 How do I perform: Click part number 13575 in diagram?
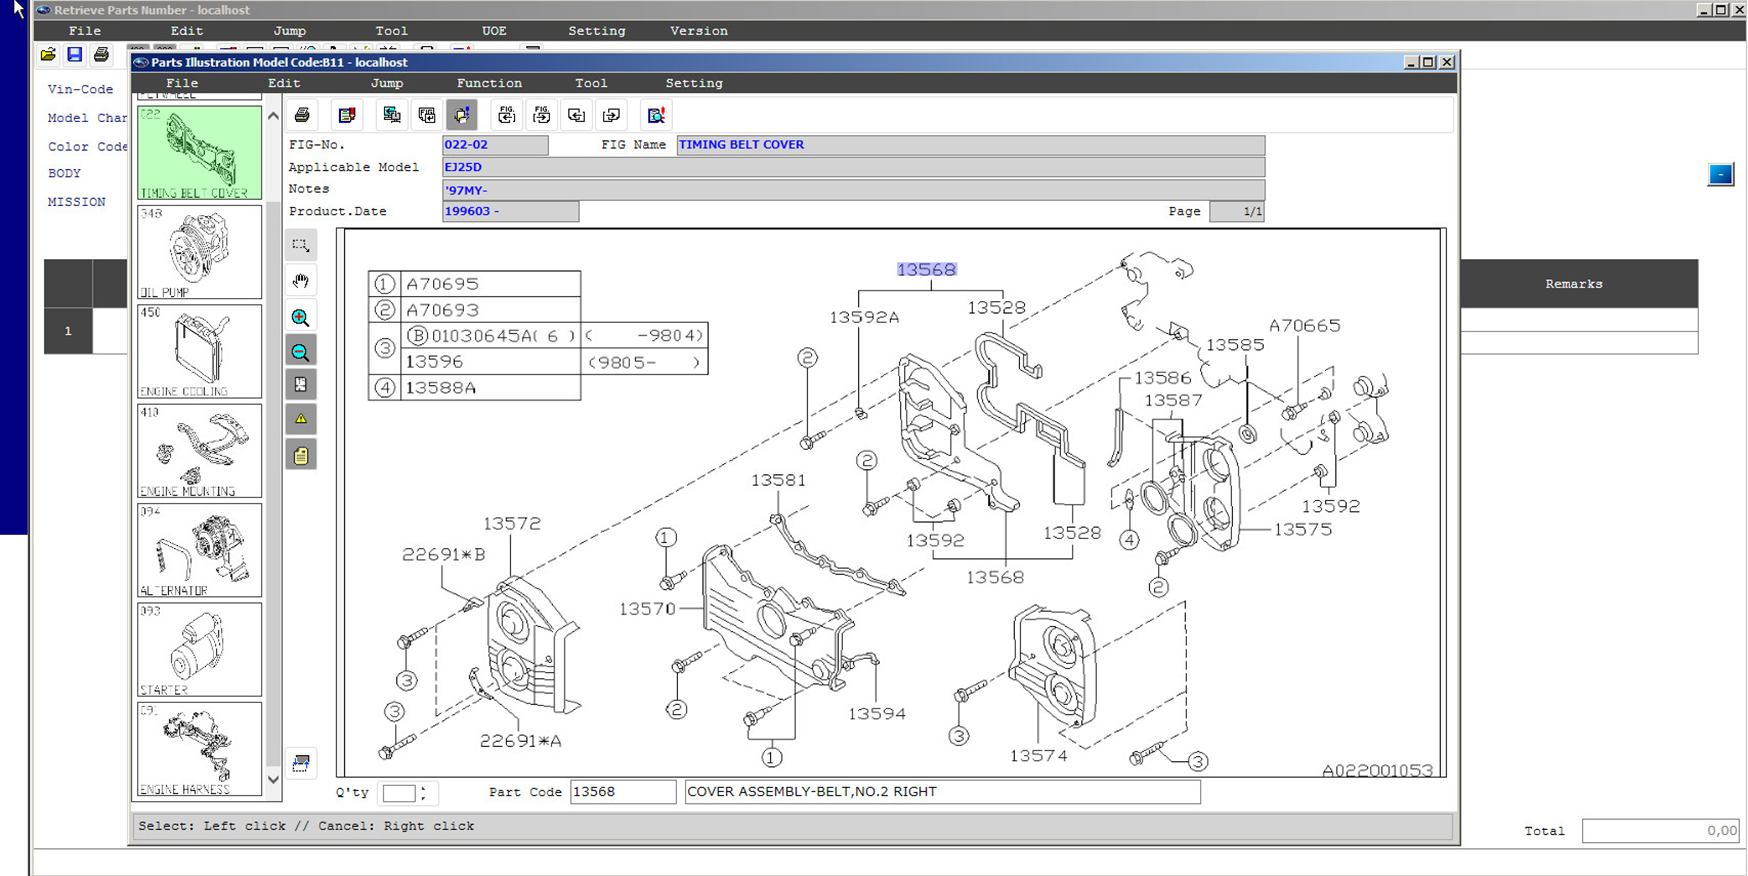[x=1302, y=529]
